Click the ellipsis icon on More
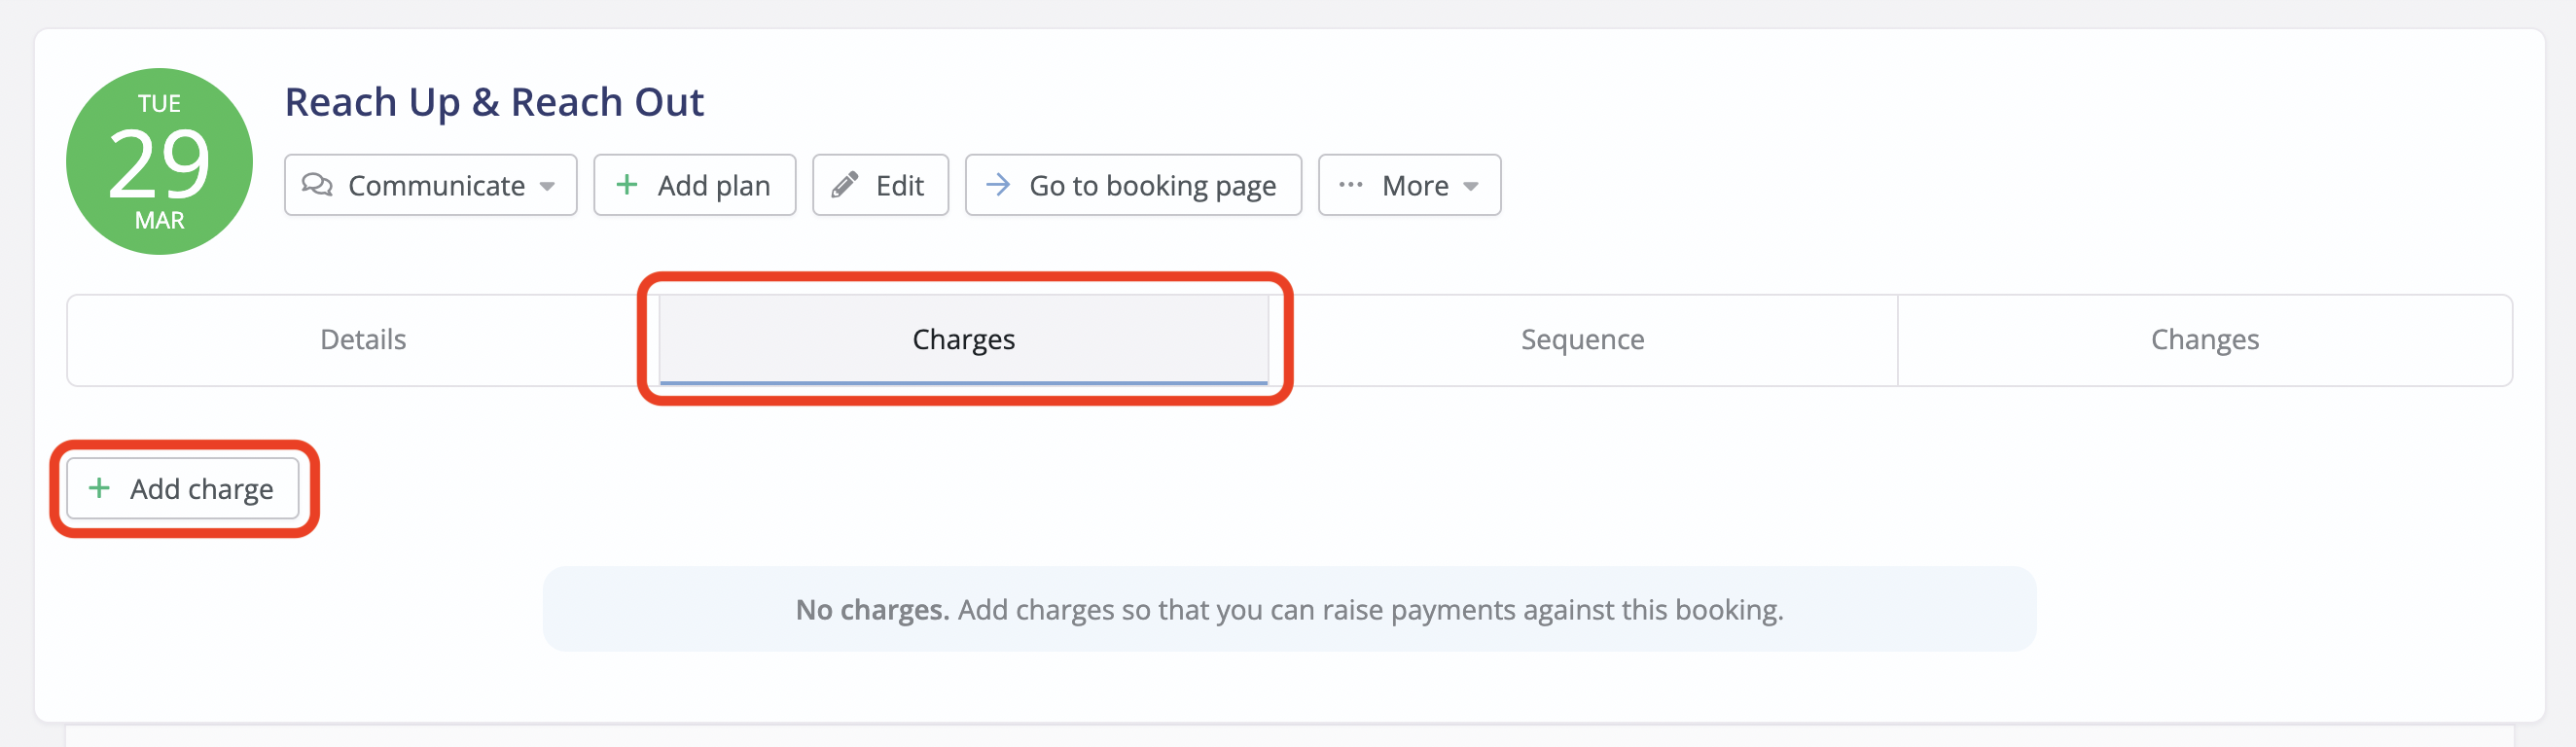 click(x=1351, y=185)
